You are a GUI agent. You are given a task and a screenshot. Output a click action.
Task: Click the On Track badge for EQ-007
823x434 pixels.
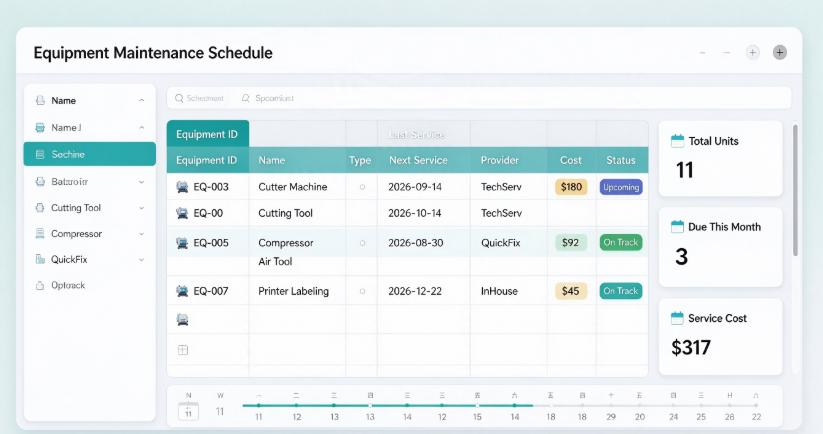621,291
